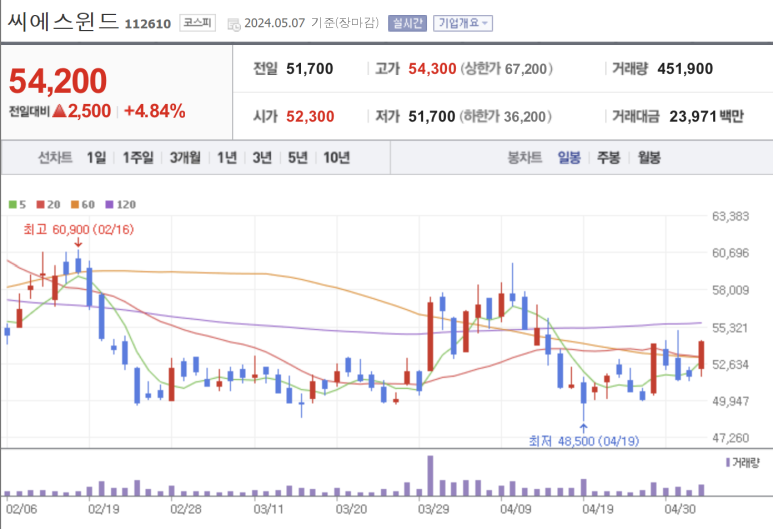The image size is (773, 529).
Task: Click the 03/29 date axis label
Action: pos(433,509)
